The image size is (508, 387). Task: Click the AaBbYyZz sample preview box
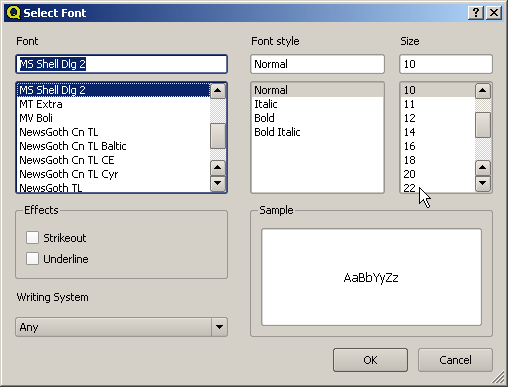click(x=371, y=277)
